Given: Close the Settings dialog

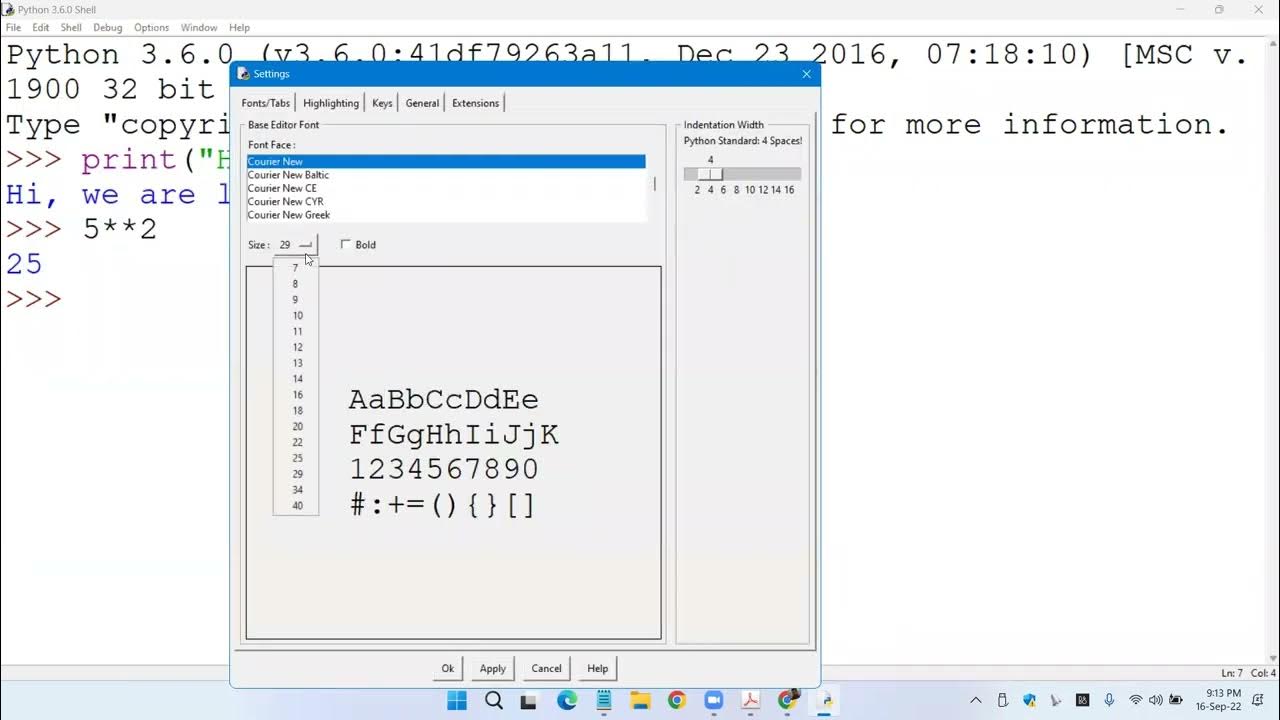Looking at the screenshot, I should [x=806, y=74].
